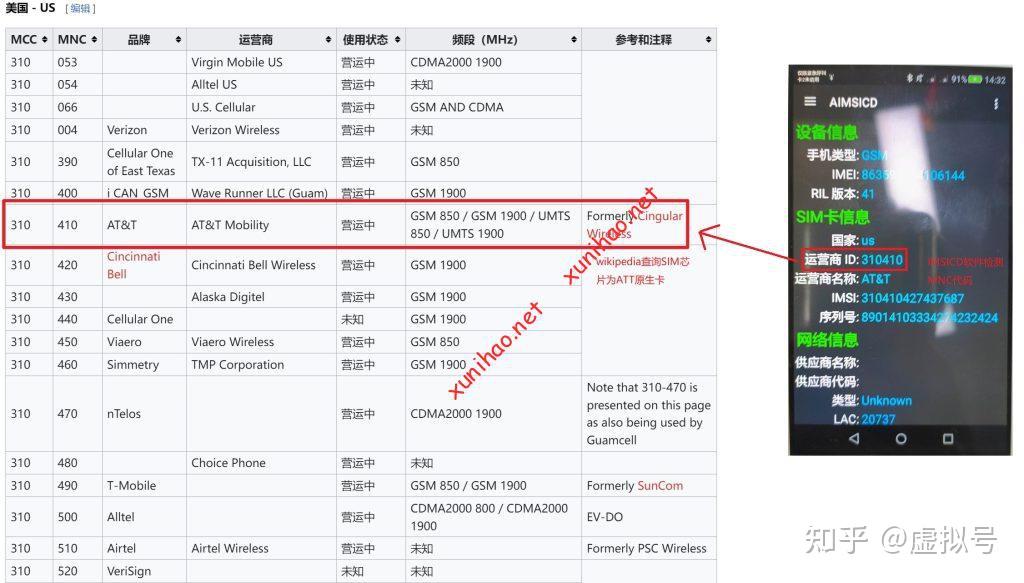Sort the table using the MCC column icon
Screen dimensions: 1024x583
pyautogui.click(x=44, y=39)
